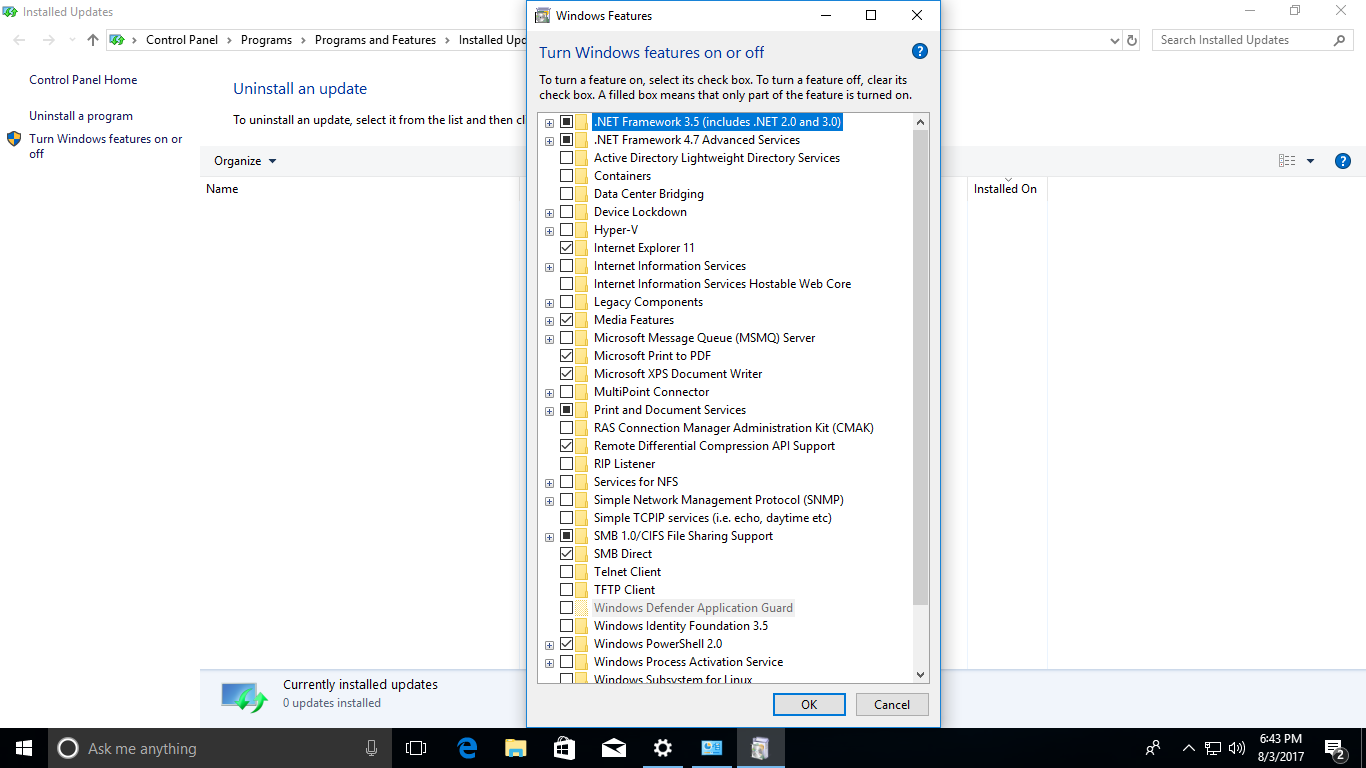The height and width of the screenshot is (768, 1366).
Task: Enable the Containers feature checkbox
Action: click(567, 176)
